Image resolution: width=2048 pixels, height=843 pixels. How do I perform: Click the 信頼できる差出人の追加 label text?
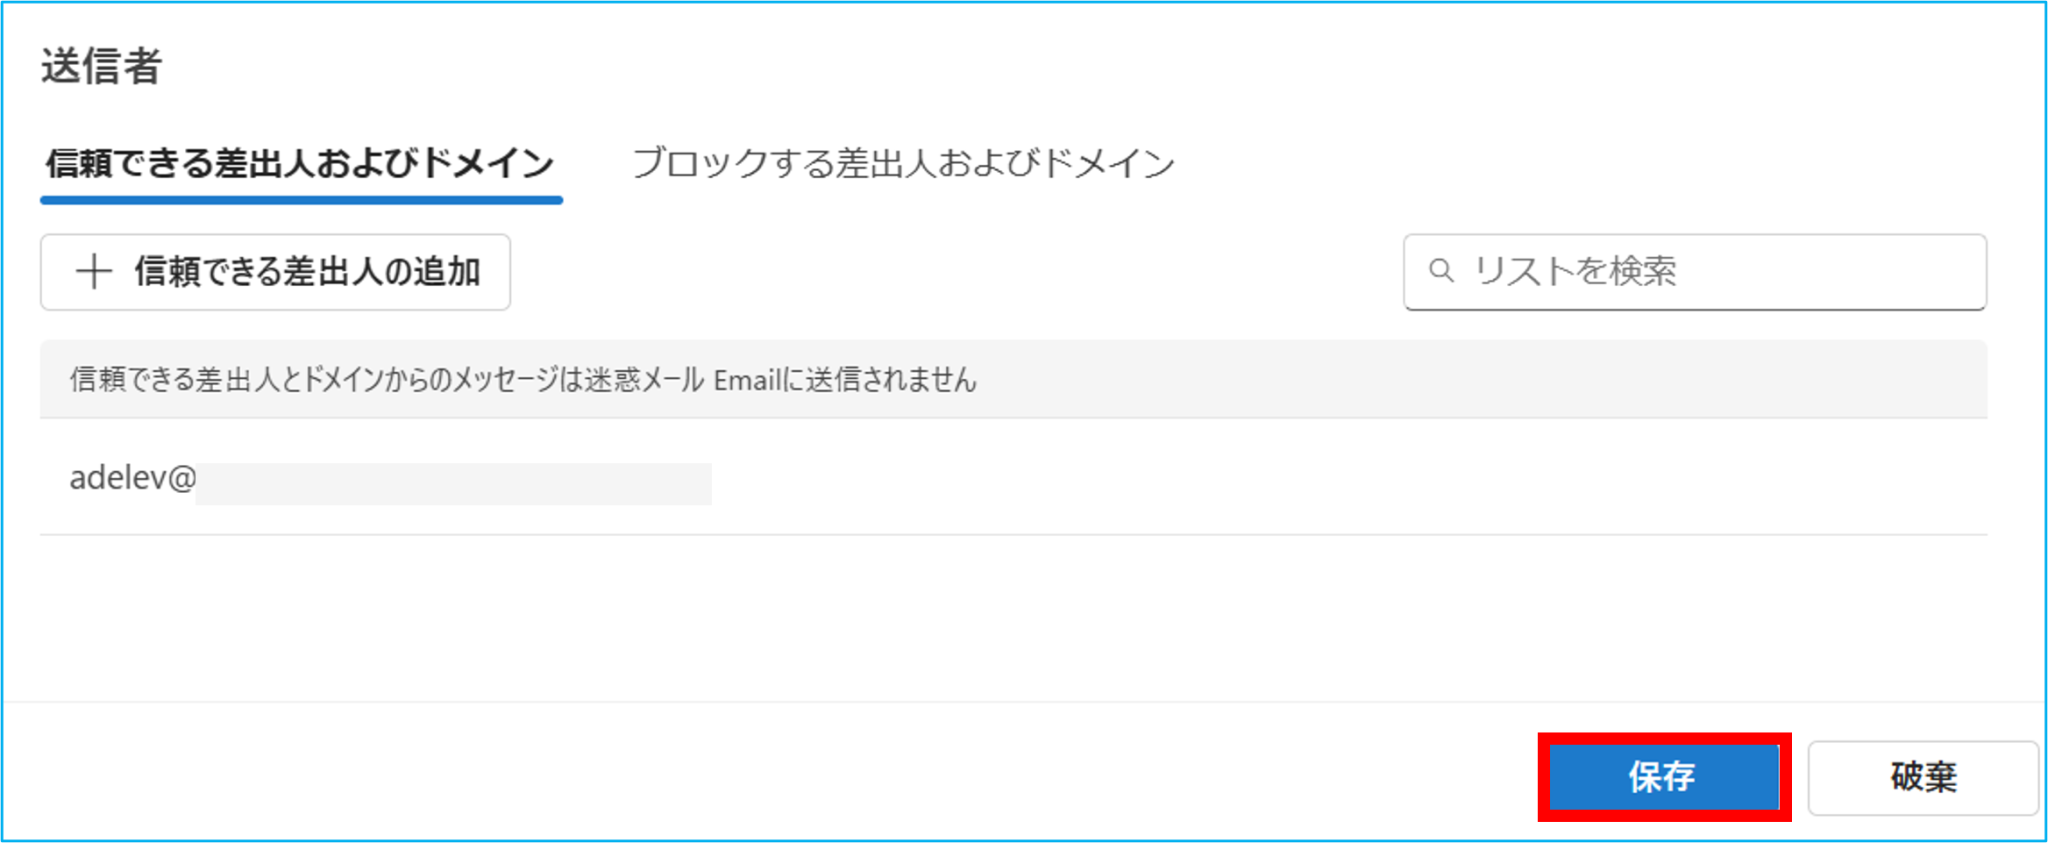pyautogui.click(x=308, y=272)
